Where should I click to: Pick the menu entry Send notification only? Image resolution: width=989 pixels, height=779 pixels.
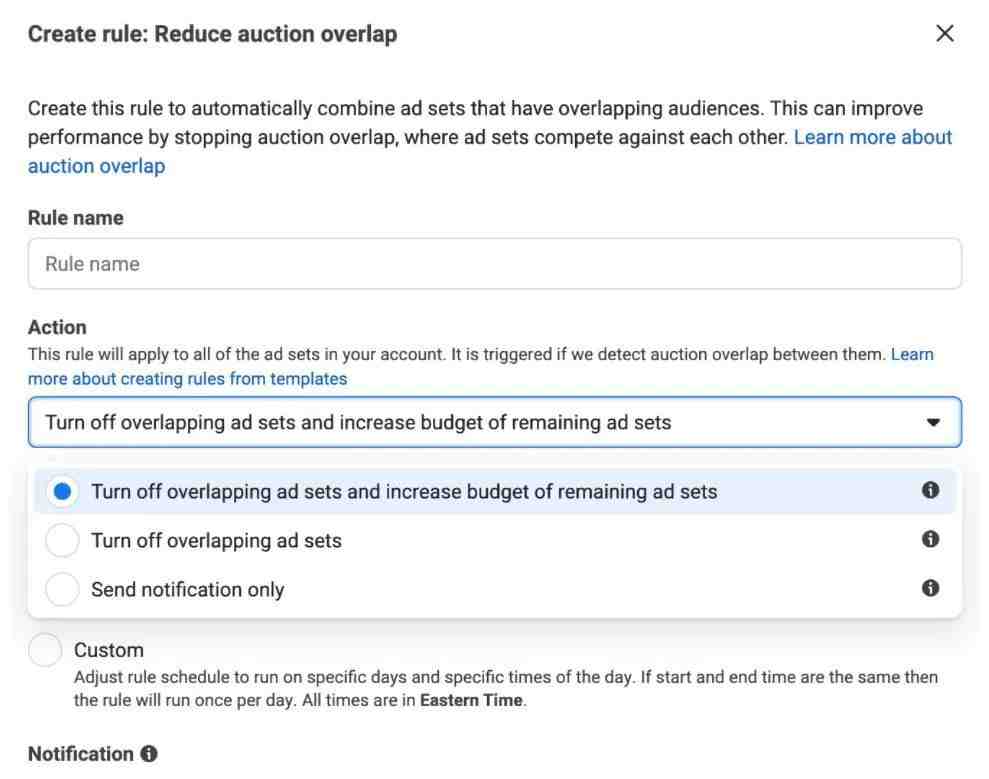[494, 589]
